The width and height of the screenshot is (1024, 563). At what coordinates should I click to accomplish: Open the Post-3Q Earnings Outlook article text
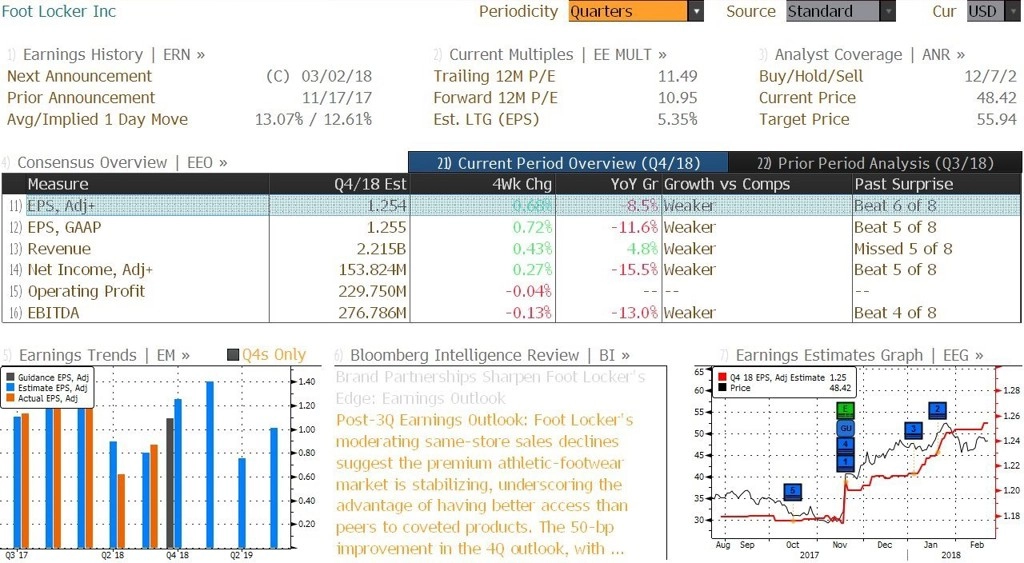tap(484, 484)
